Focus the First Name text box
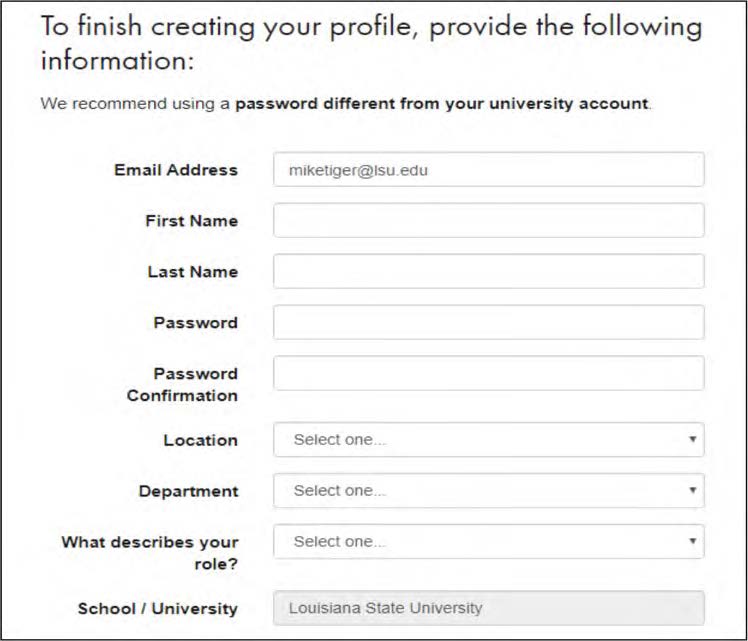748x641 pixels. point(488,220)
